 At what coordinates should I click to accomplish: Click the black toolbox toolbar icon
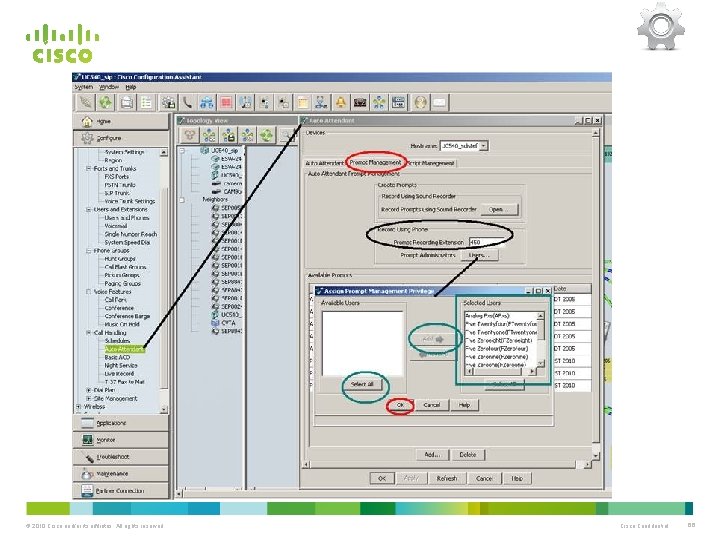coord(360,102)
